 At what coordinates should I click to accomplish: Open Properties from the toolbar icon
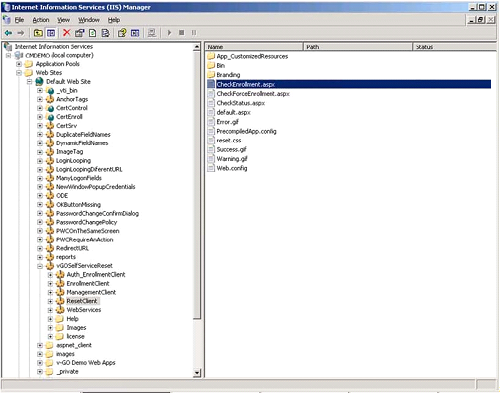click(79, 33)
